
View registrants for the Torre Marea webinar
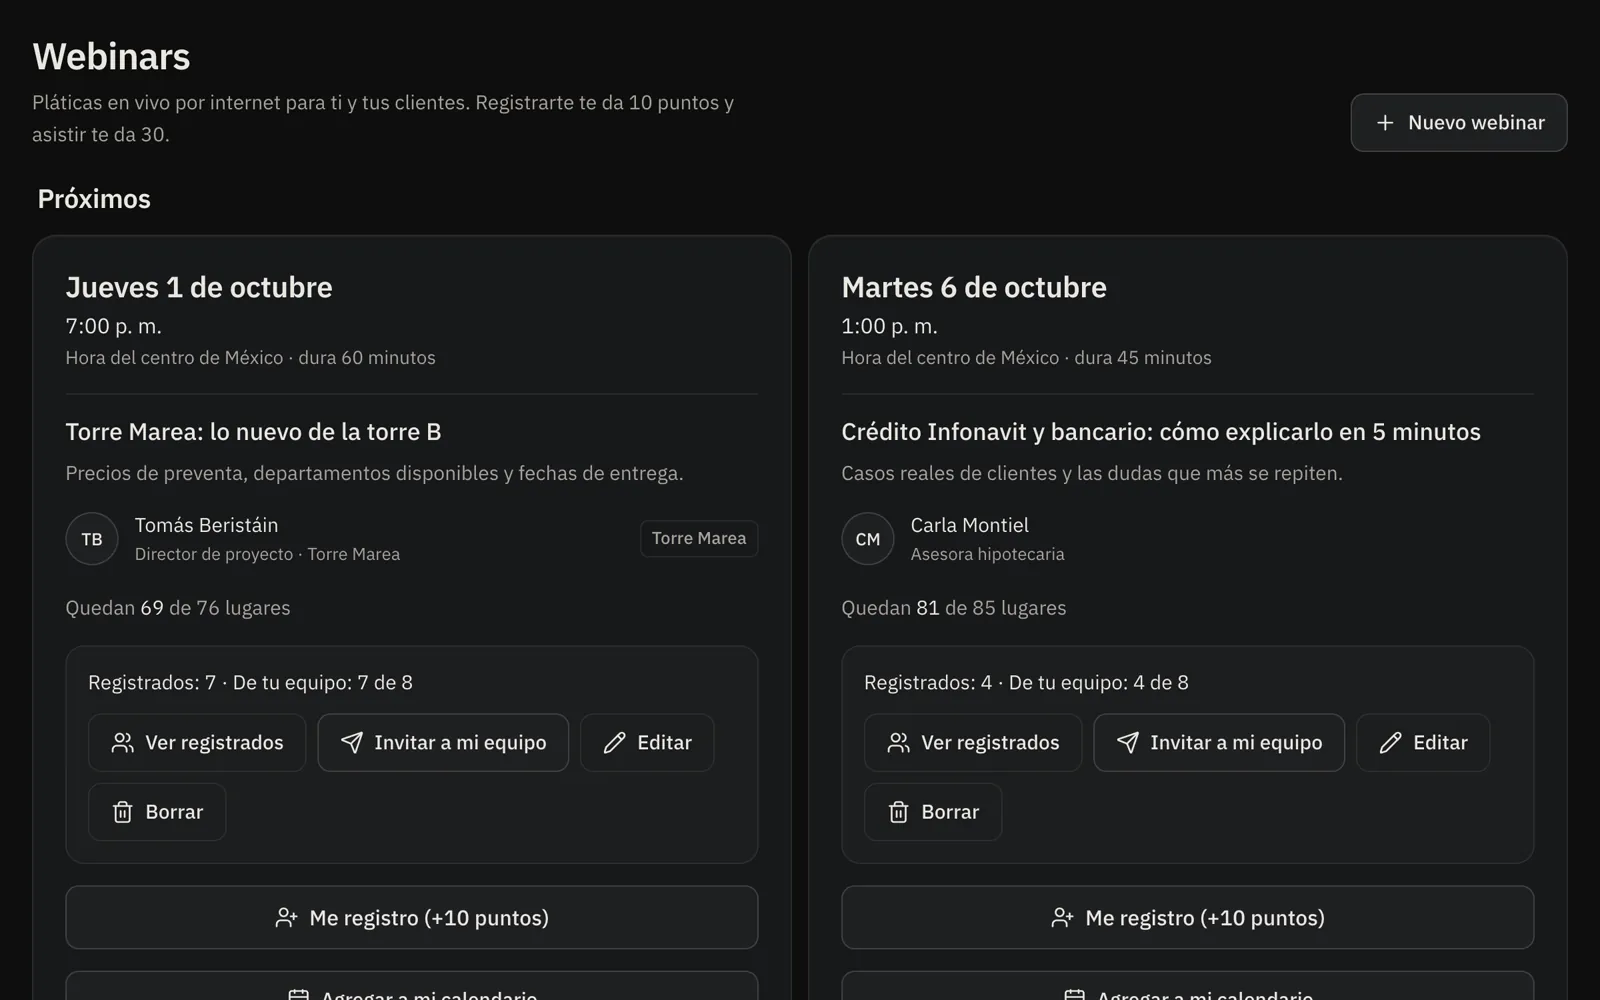coord(197,743)
